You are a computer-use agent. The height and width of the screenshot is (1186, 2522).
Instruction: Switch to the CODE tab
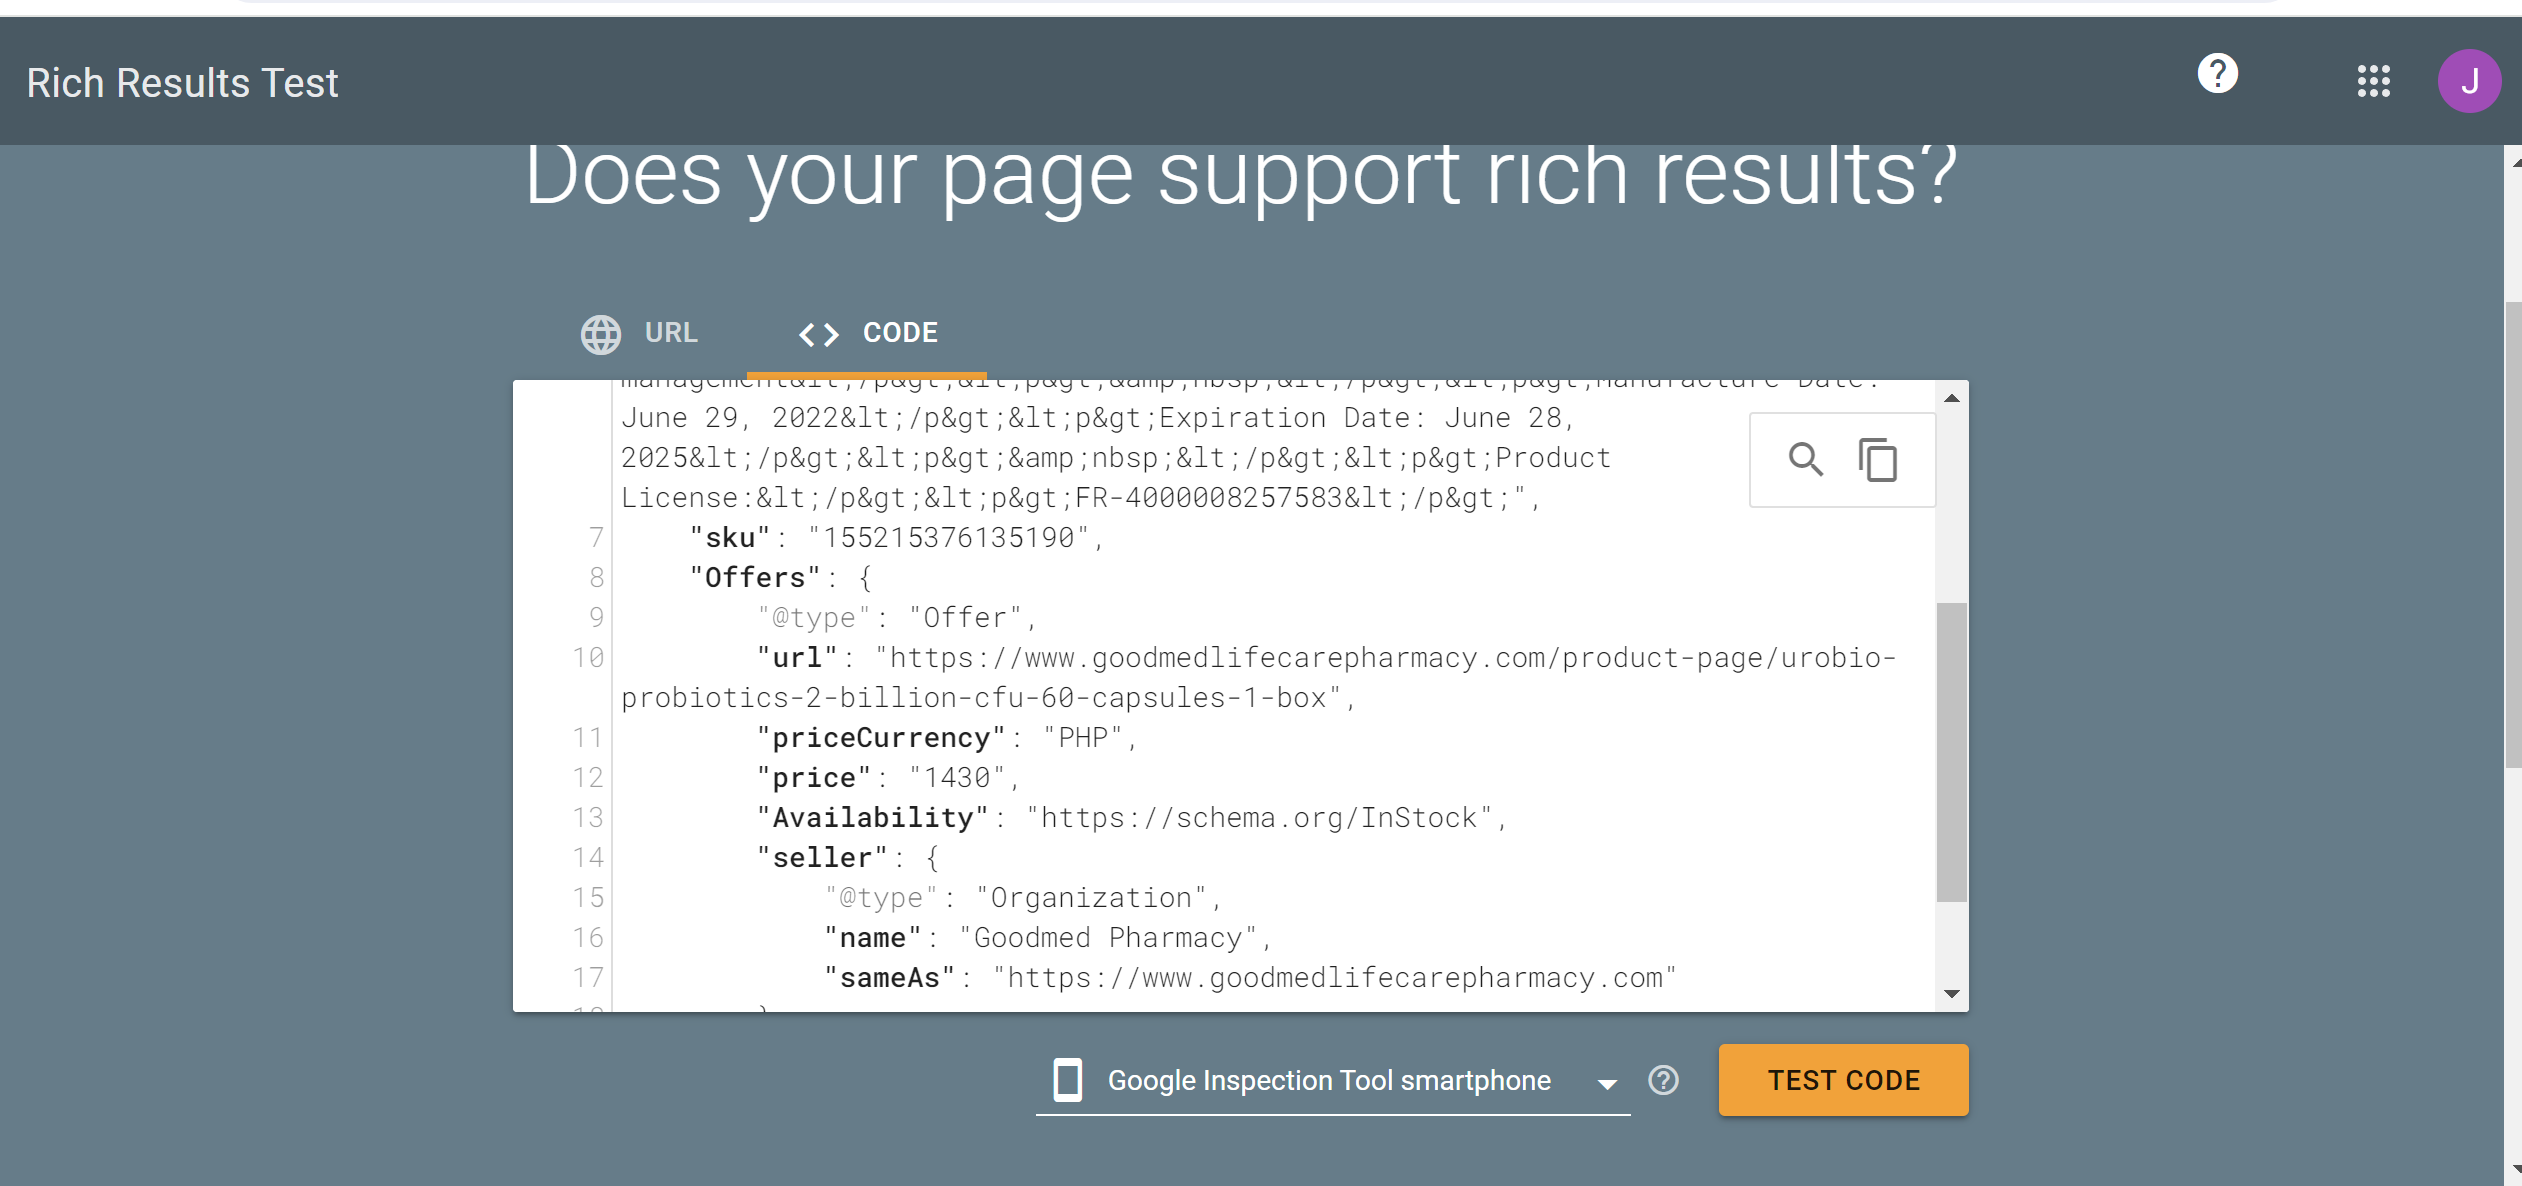point(870,335)
